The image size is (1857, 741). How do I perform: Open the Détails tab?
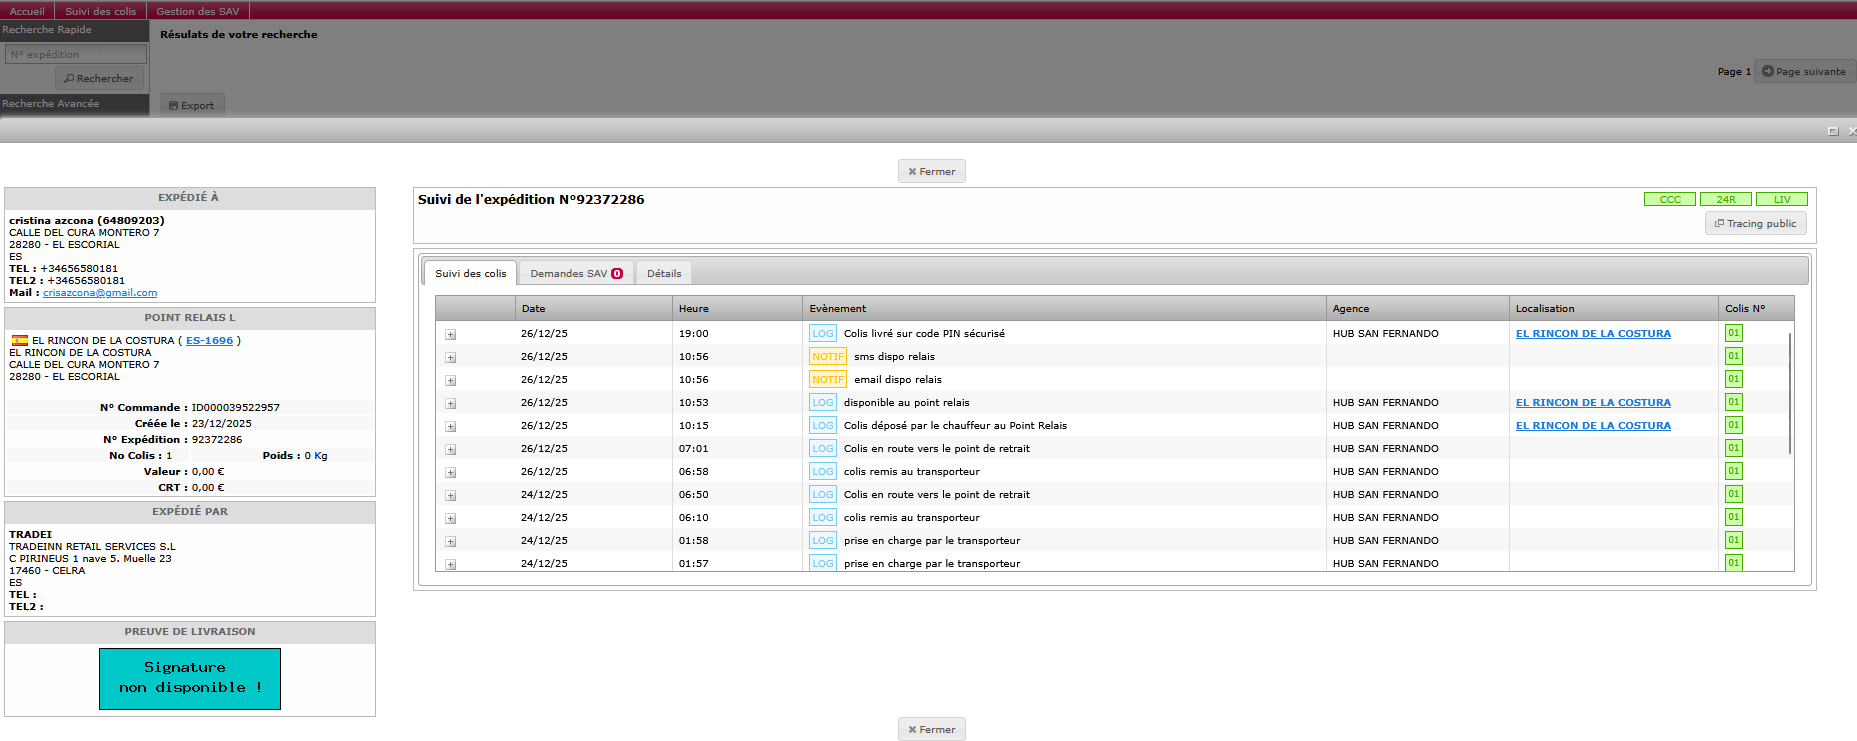click(x=663, y=274)
